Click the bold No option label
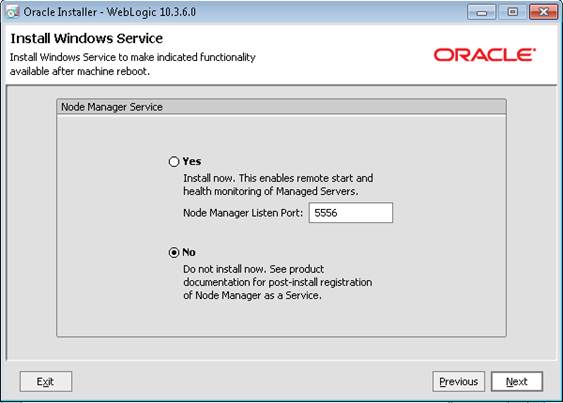This screenshot has height=403, width=563. 189,252
